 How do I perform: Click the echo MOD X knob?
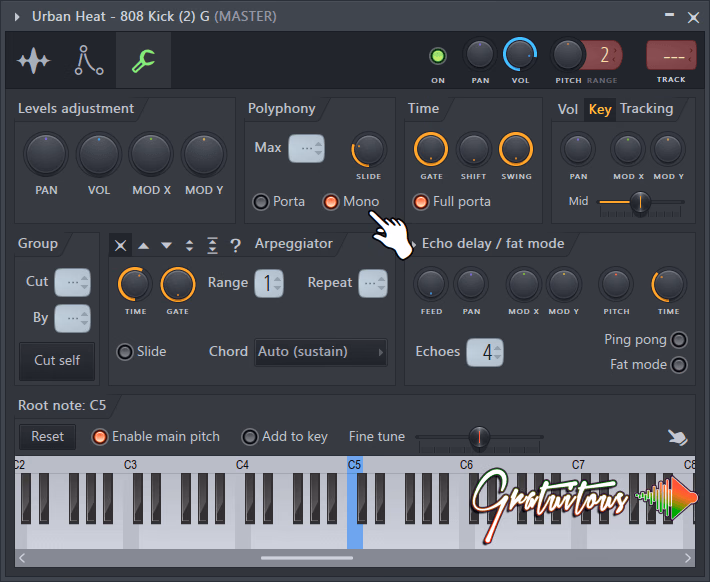pyautogui.click(x=523, y=284)
